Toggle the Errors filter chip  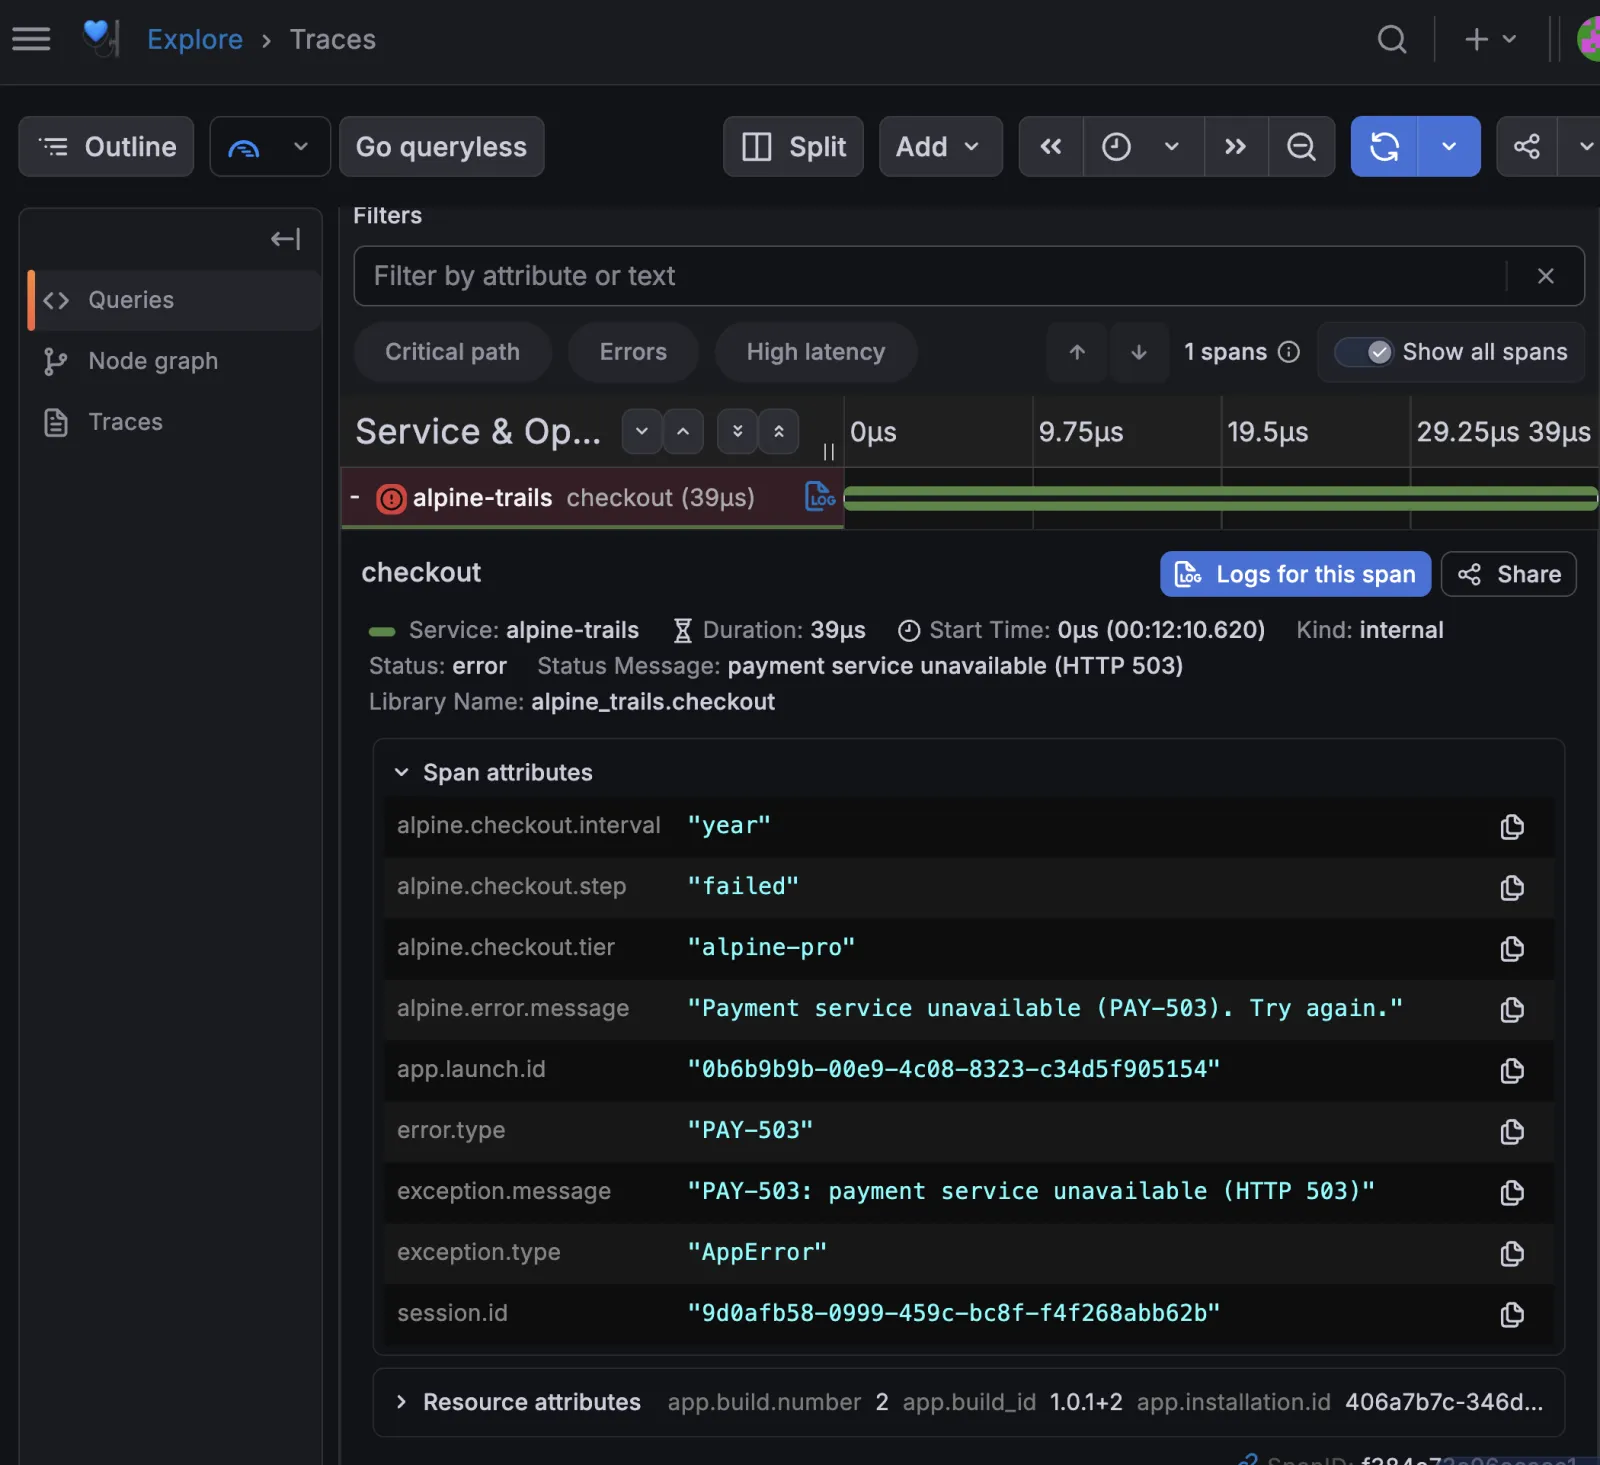click(633, 352)
